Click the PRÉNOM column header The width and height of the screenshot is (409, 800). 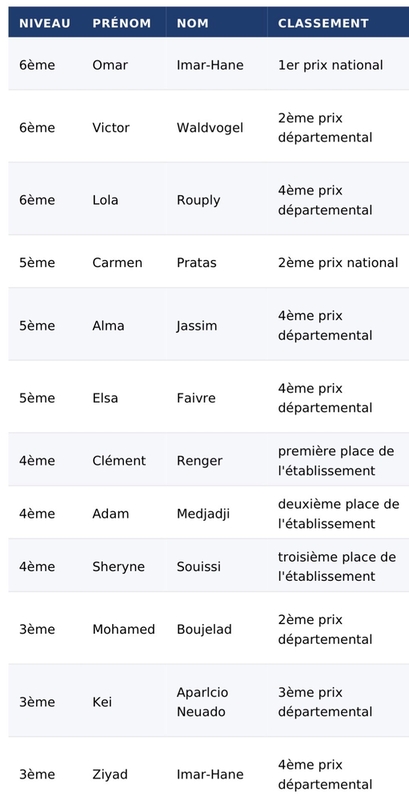[x=121, y=23]
